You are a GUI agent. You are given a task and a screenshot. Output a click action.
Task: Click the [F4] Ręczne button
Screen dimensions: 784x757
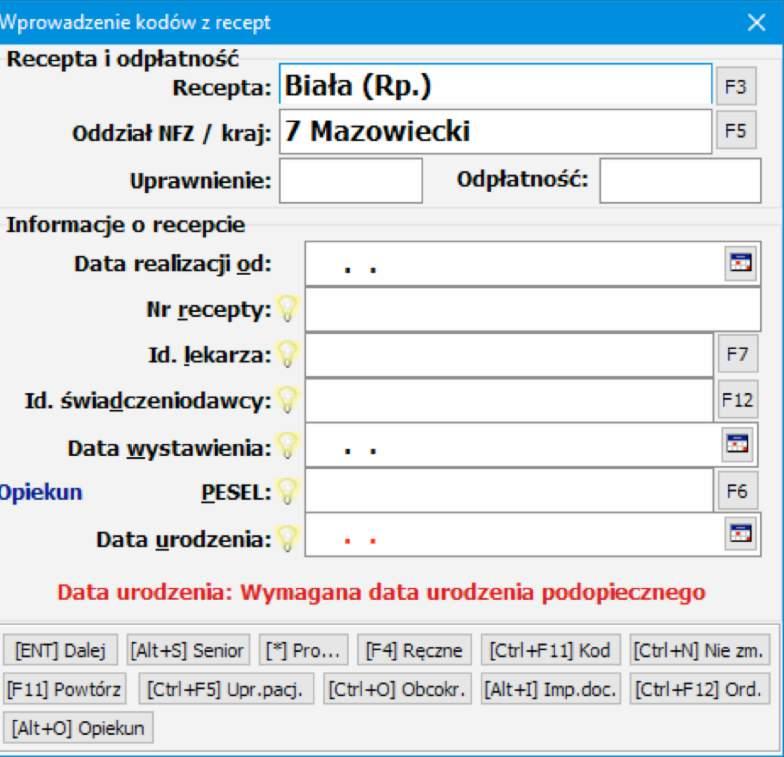pyautogui.click(x=414, y=650)
